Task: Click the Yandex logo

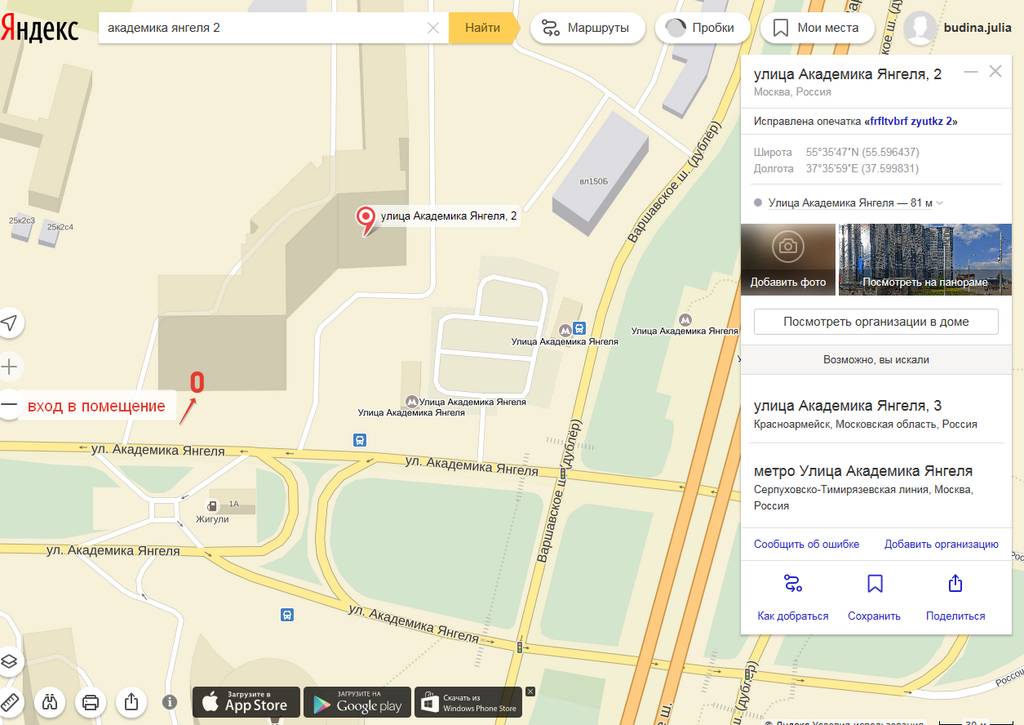Action: click(39, 28)
